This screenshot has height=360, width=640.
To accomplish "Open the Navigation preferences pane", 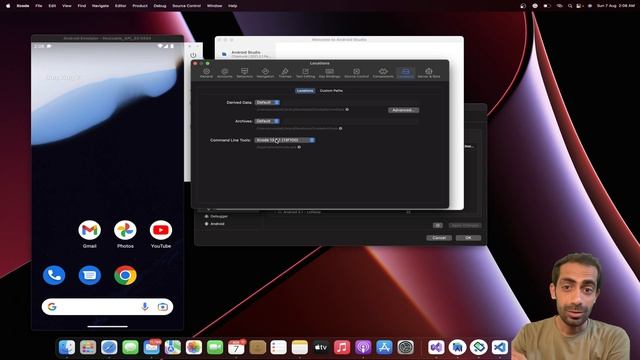I will pos(265,73).
